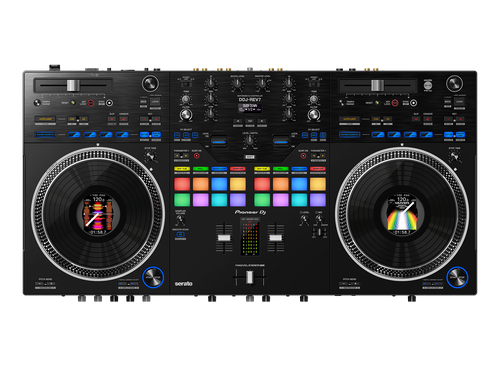Flip the right blue-lit FX paddle lever
The image size is (500, 367).
pyautogui.click(x=281, y=141)
